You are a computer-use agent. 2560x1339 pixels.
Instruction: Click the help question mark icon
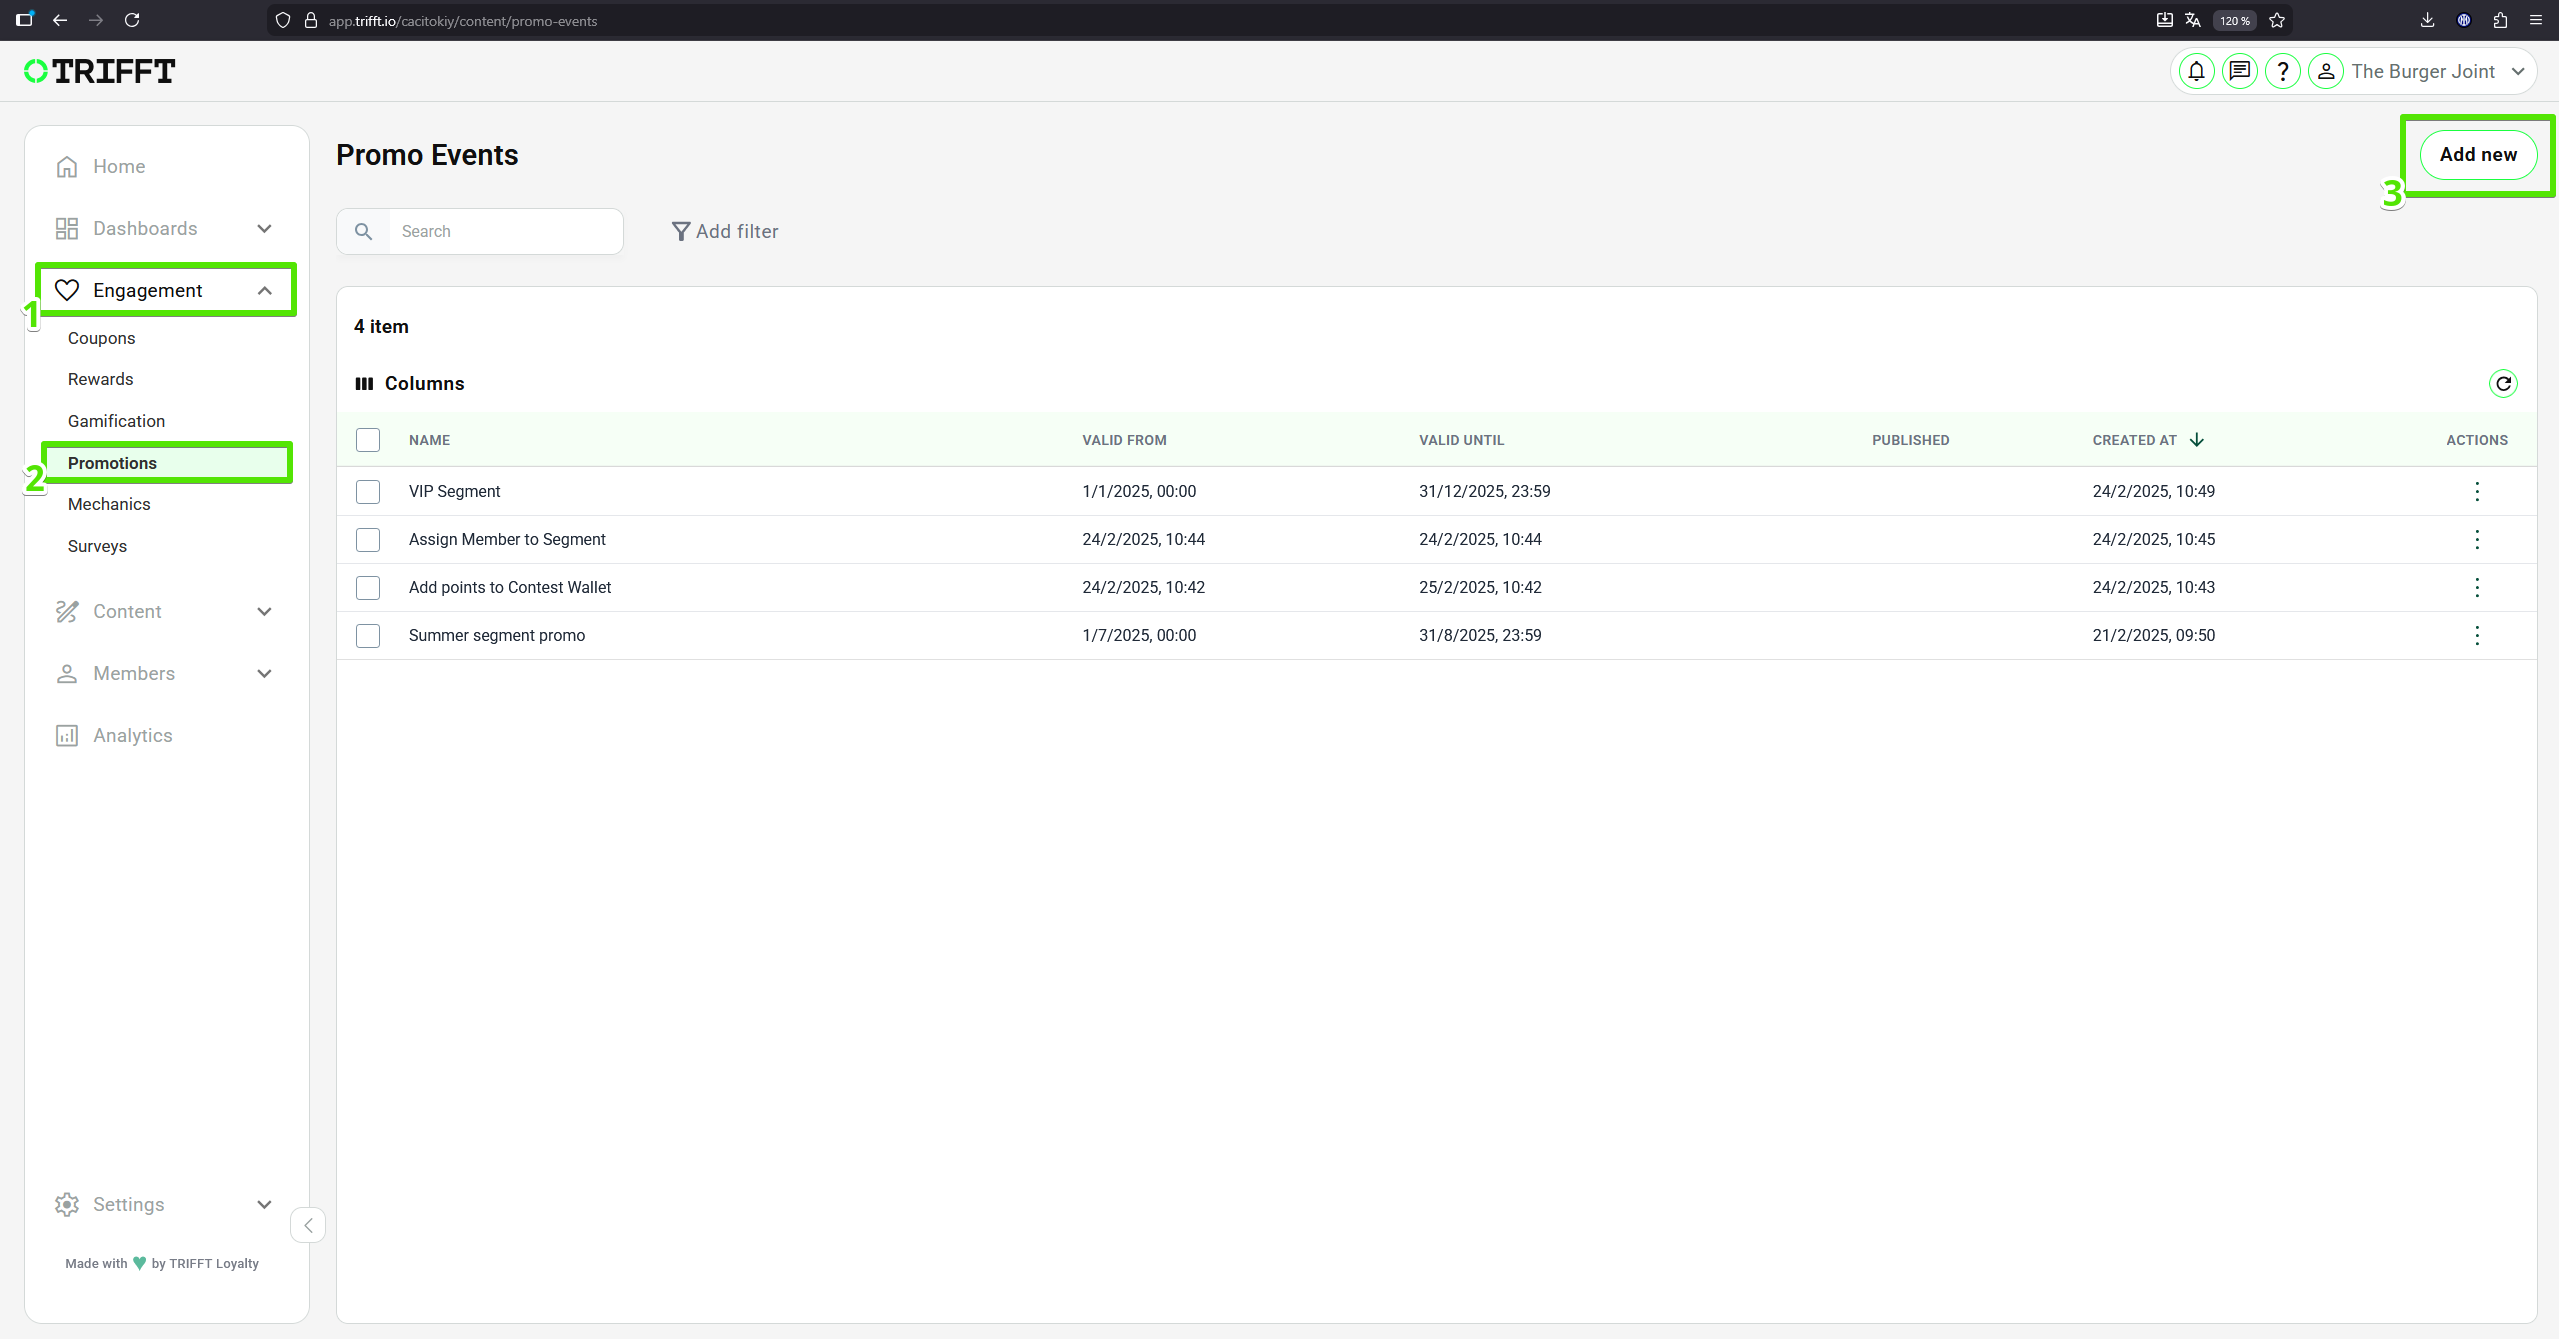2282,71
